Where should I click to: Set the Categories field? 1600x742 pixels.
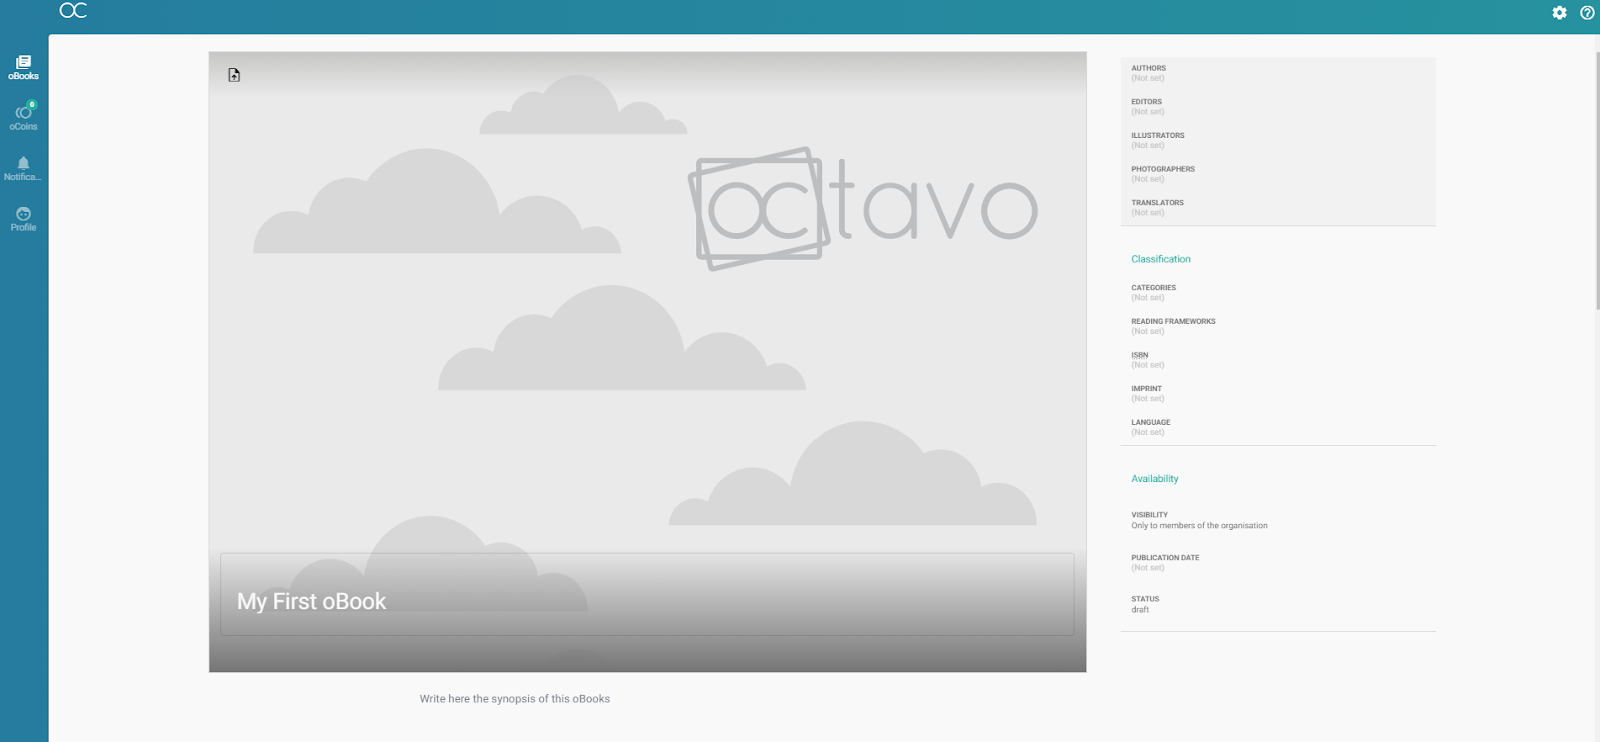coord(1278,293)
